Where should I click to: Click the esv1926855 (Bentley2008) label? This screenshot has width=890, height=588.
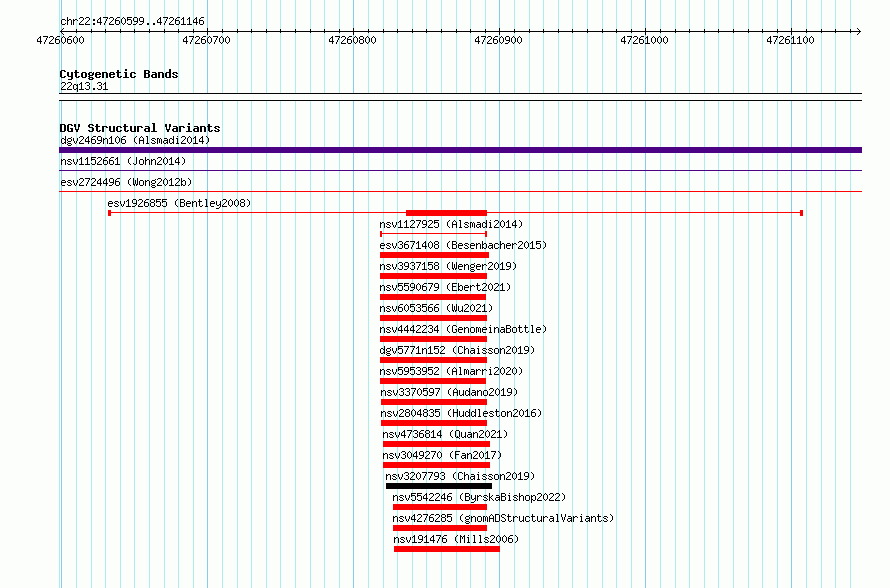[179, 203]
